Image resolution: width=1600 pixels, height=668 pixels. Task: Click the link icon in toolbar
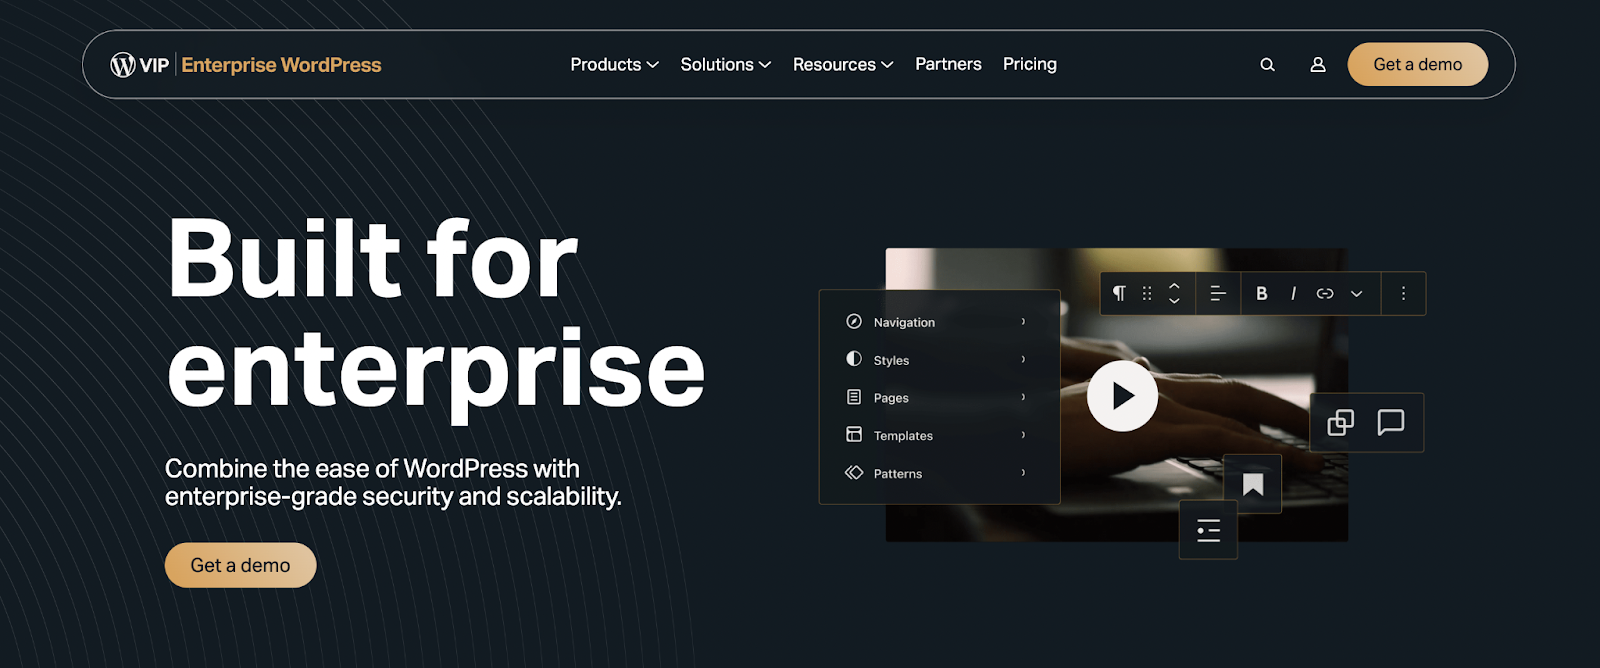pyautogui.click(x=1325, y=293)
